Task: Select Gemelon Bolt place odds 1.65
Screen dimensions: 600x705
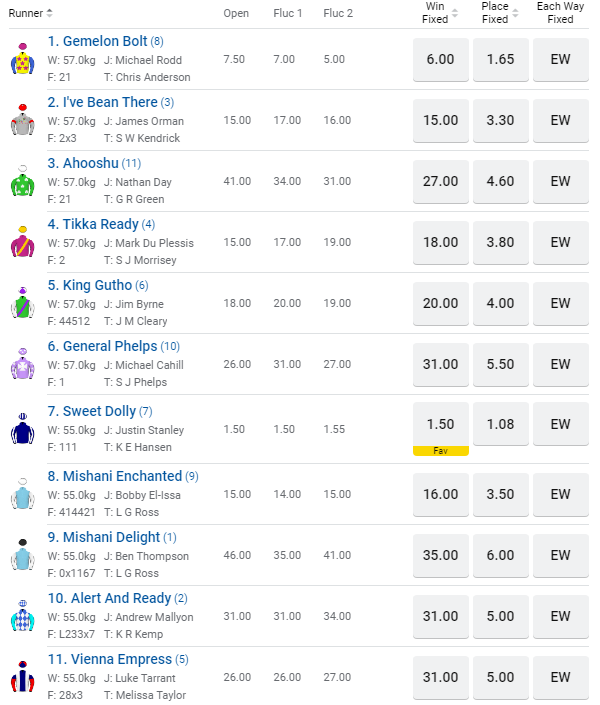Action: coord(500,60)
